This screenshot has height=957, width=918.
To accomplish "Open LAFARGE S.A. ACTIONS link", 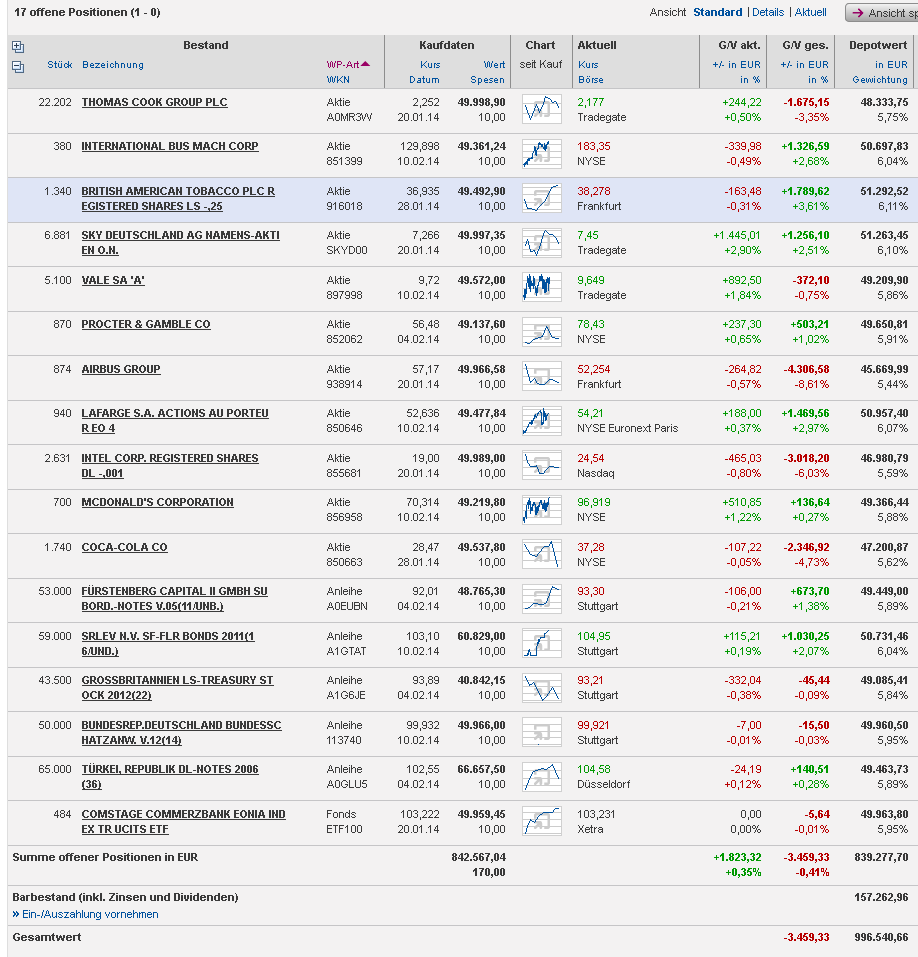I will [175, 421].
